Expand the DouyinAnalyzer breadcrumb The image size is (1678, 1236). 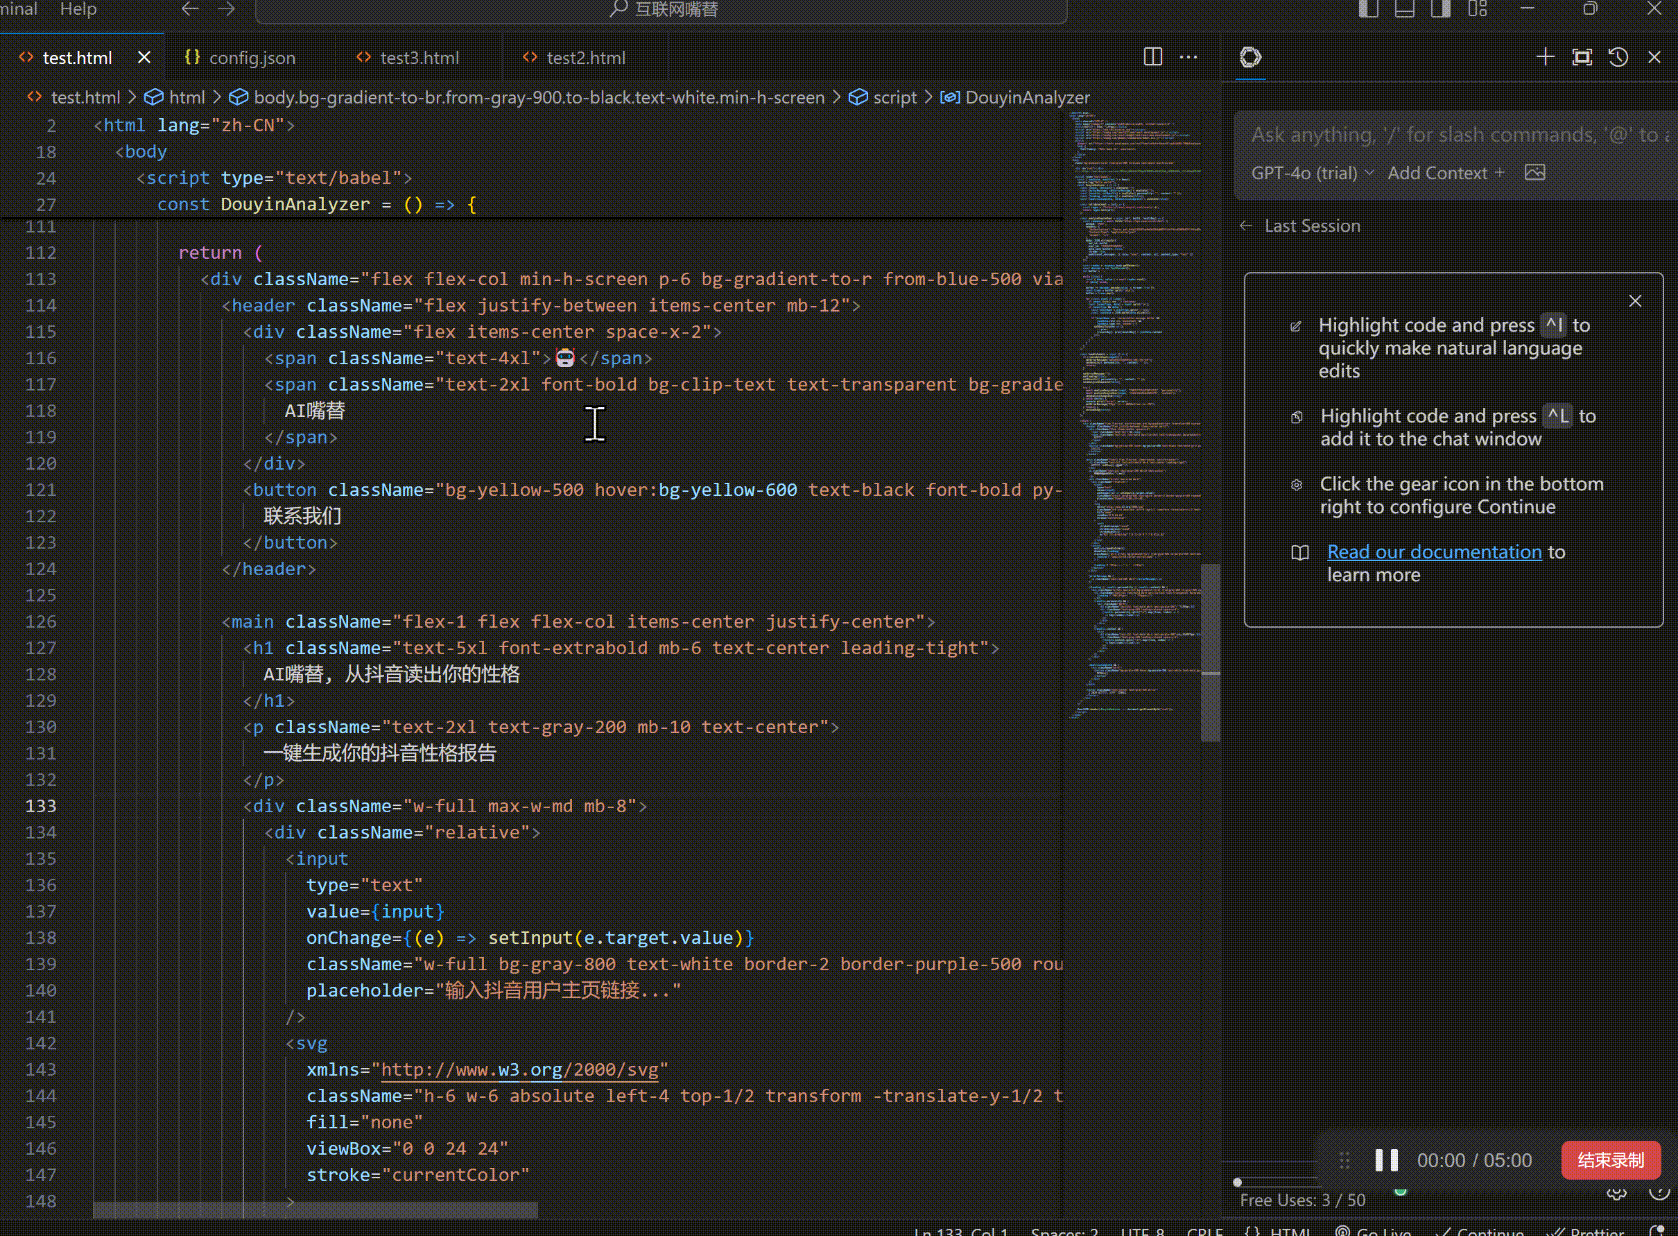[1027, 97]
